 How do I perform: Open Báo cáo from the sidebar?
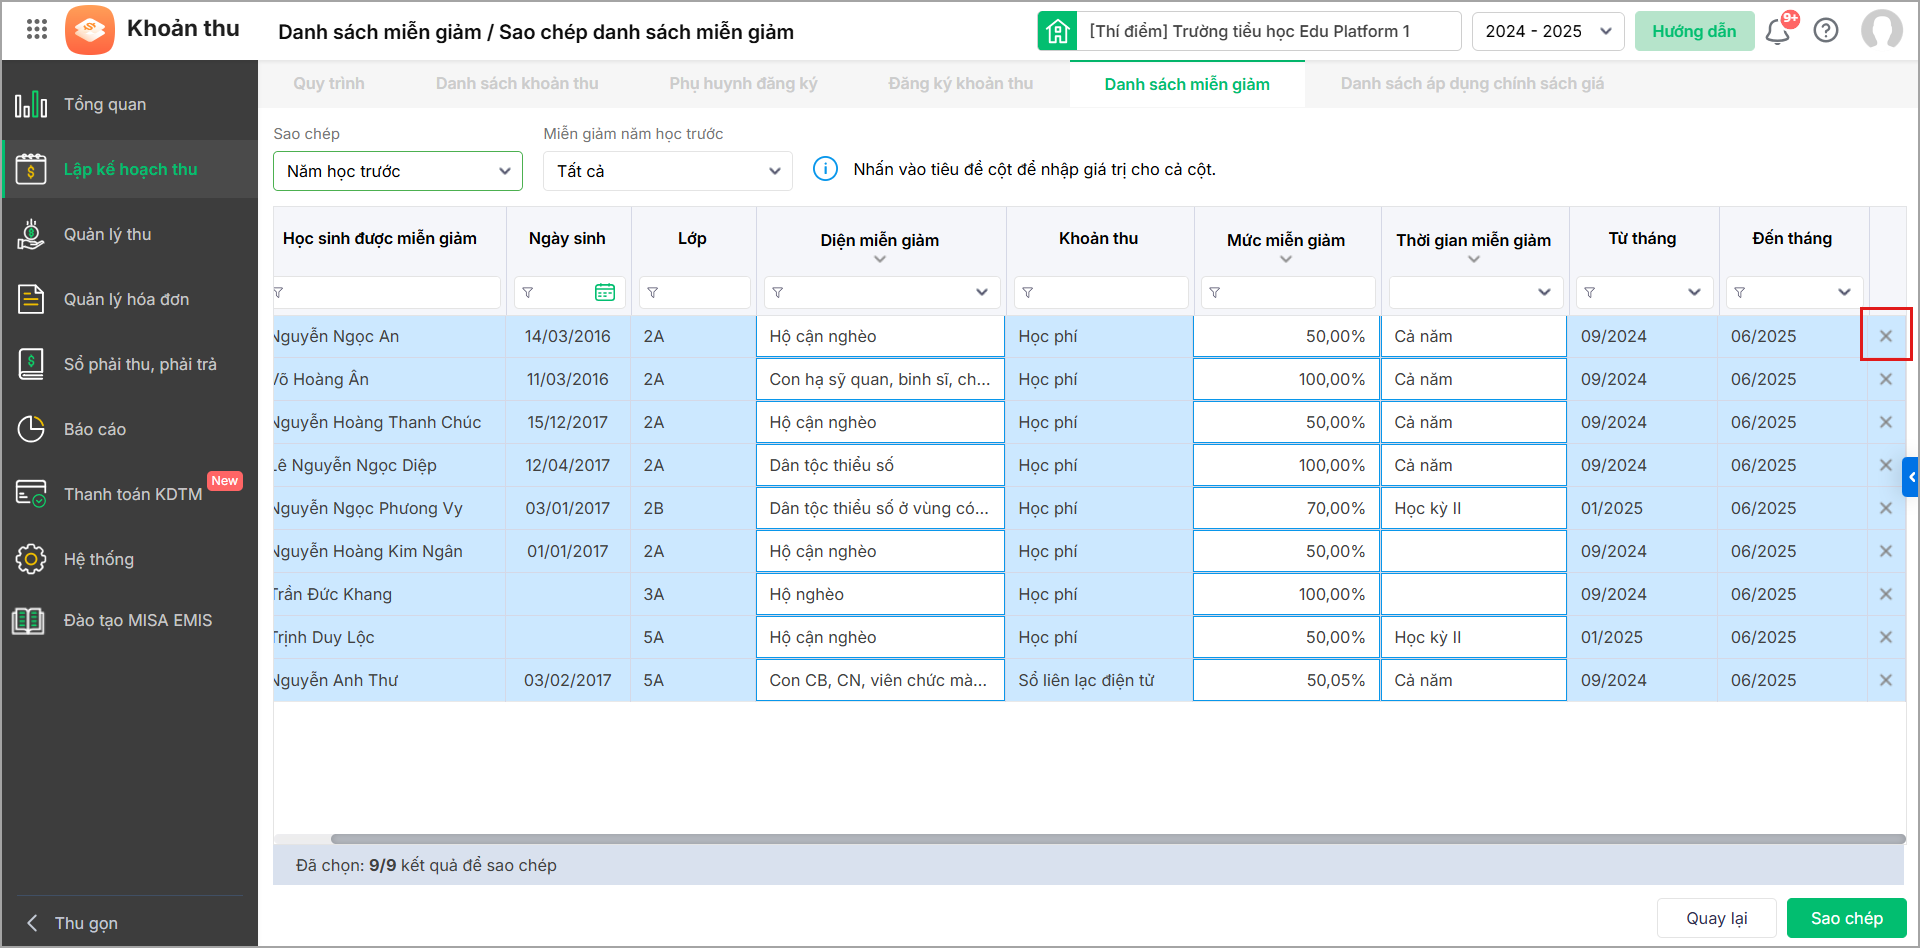click(95, 429)
